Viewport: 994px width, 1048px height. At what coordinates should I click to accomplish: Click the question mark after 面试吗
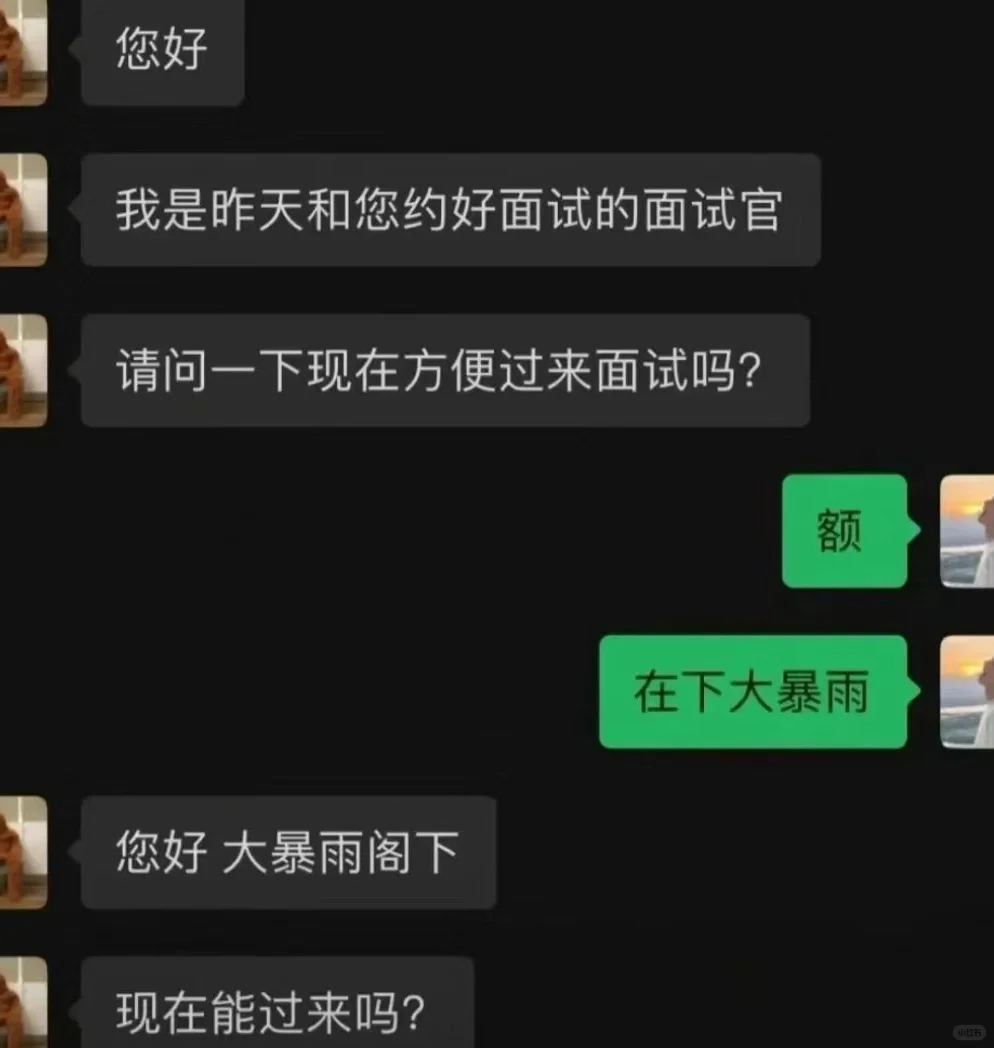click(751, 370)
